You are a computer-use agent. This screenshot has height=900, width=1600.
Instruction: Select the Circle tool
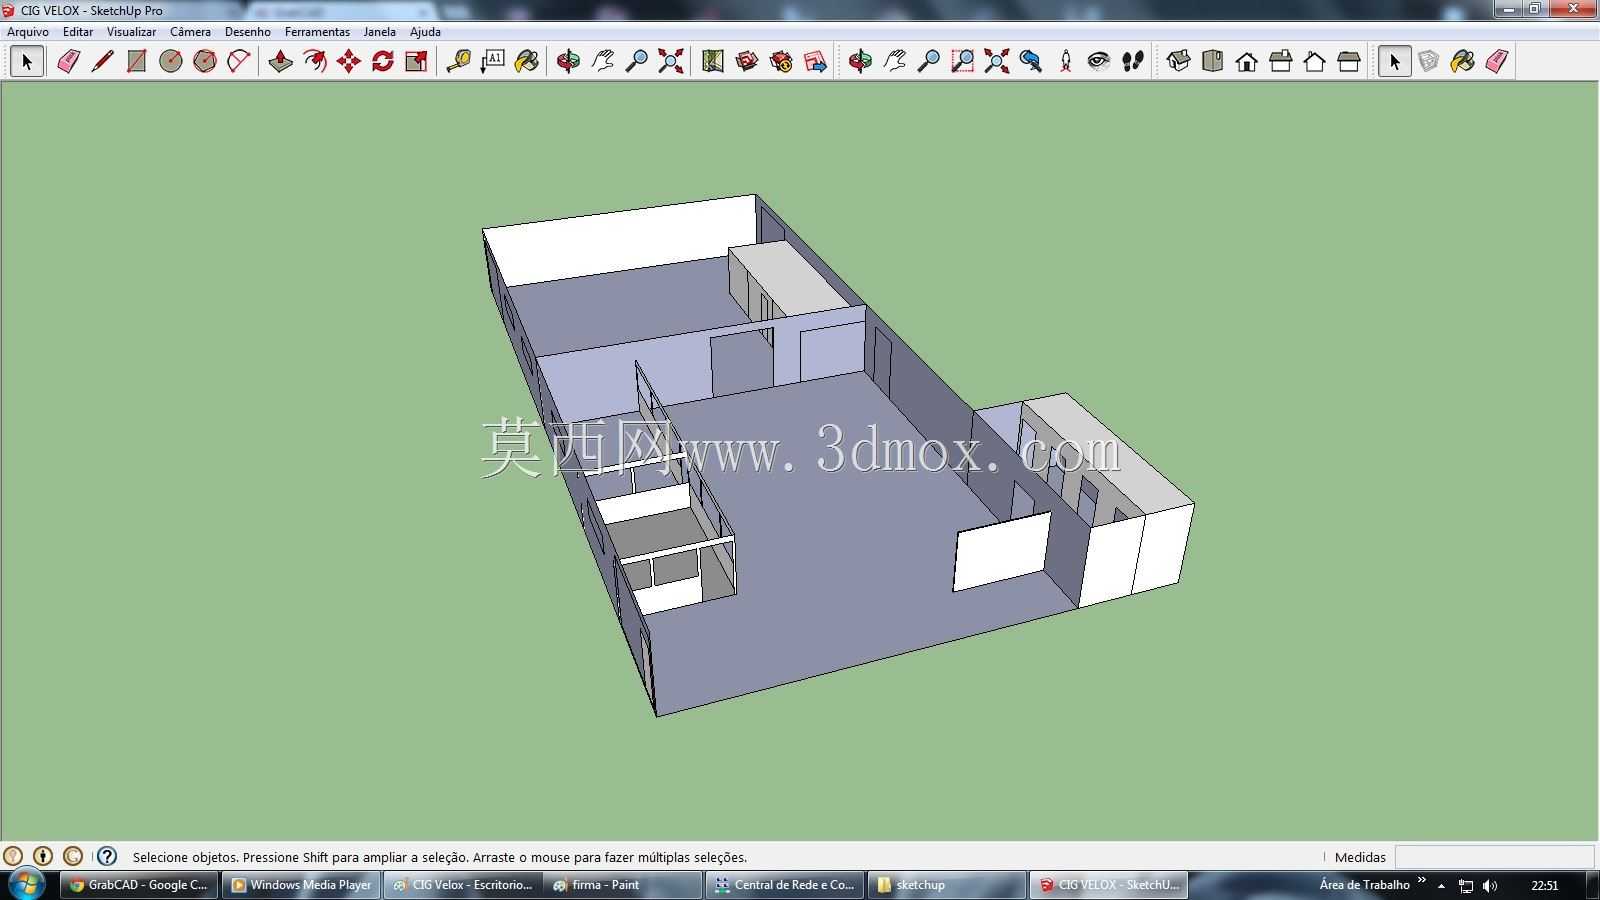171,62
